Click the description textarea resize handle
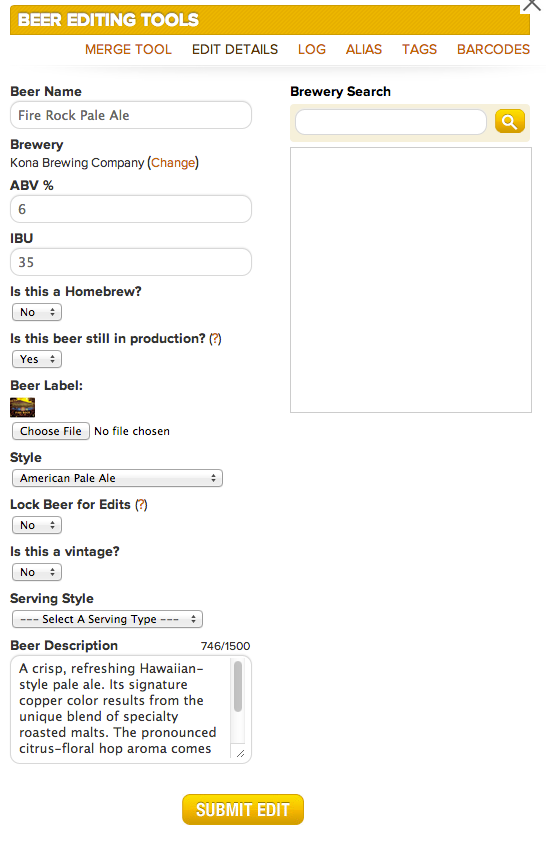The image size is (546, 846). pos(240,753)
